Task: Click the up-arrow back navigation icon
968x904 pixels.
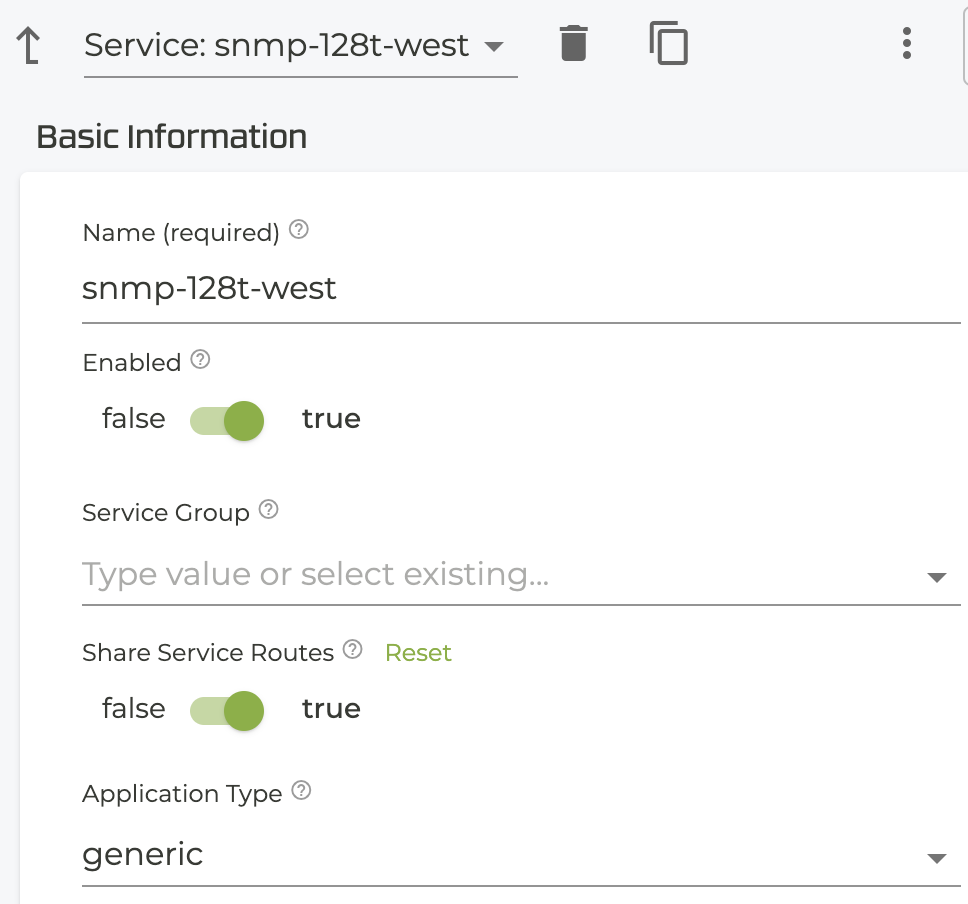Action: pos(29,46)
